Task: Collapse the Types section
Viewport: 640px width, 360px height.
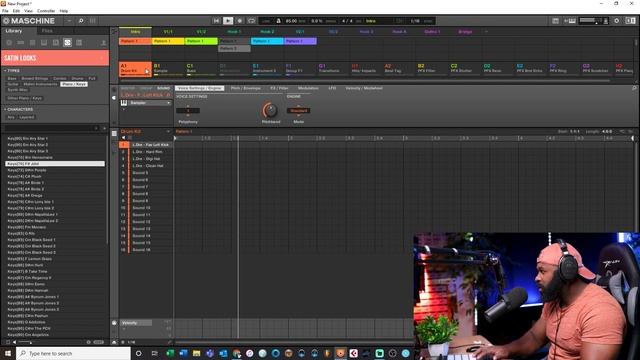Action: [x=12, y=71]
